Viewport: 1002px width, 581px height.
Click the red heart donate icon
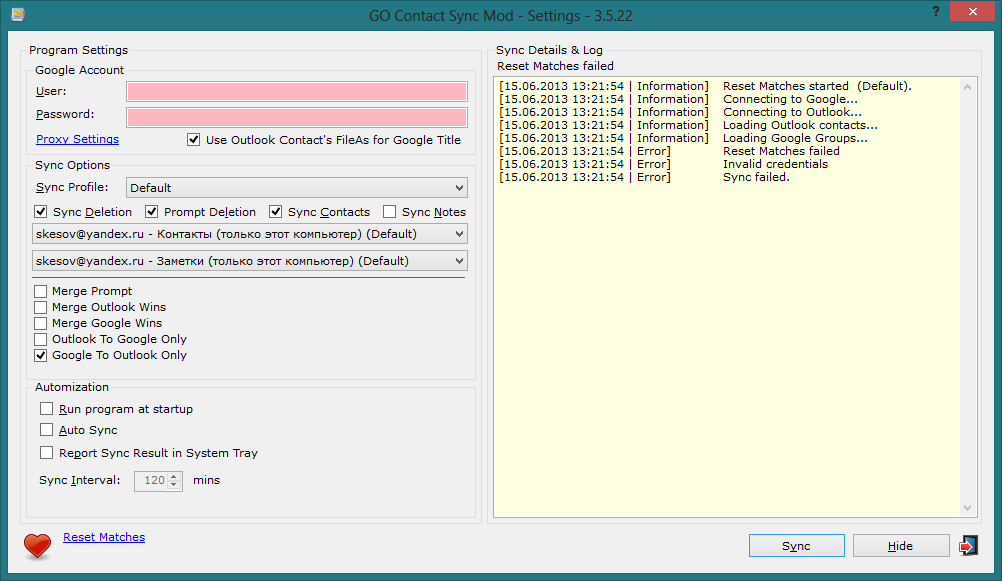coord(37,546)
